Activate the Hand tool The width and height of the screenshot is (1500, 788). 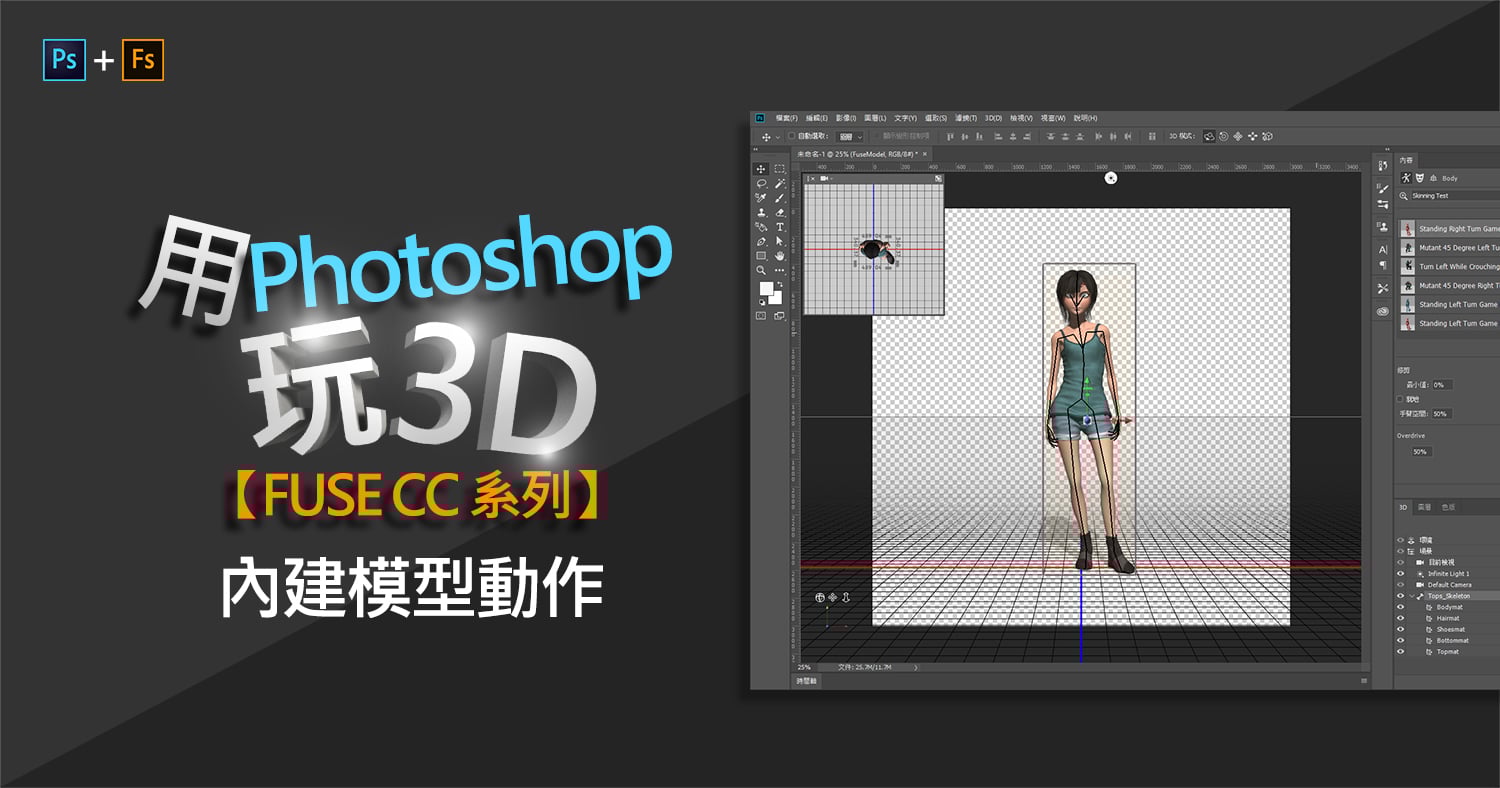tap(780, 256)
